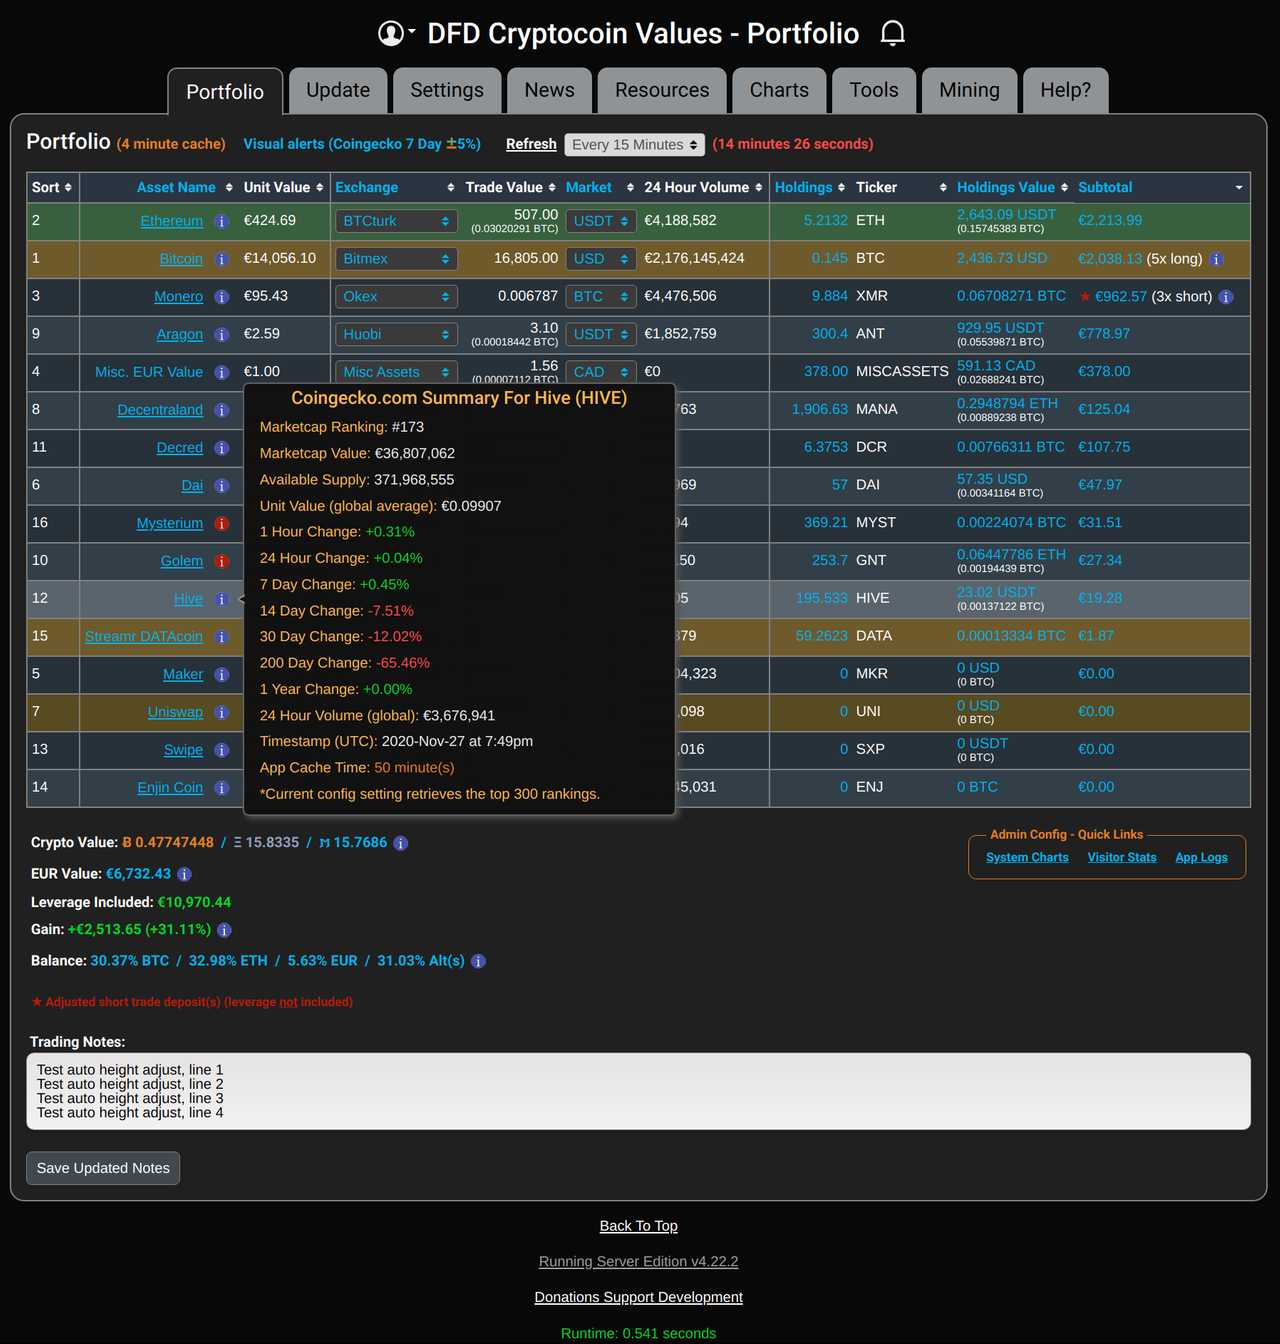The width and height of the screenshot is (1280, 1344).
Task: Open Misc Assets CAD market dropdown
Action: 601,372
